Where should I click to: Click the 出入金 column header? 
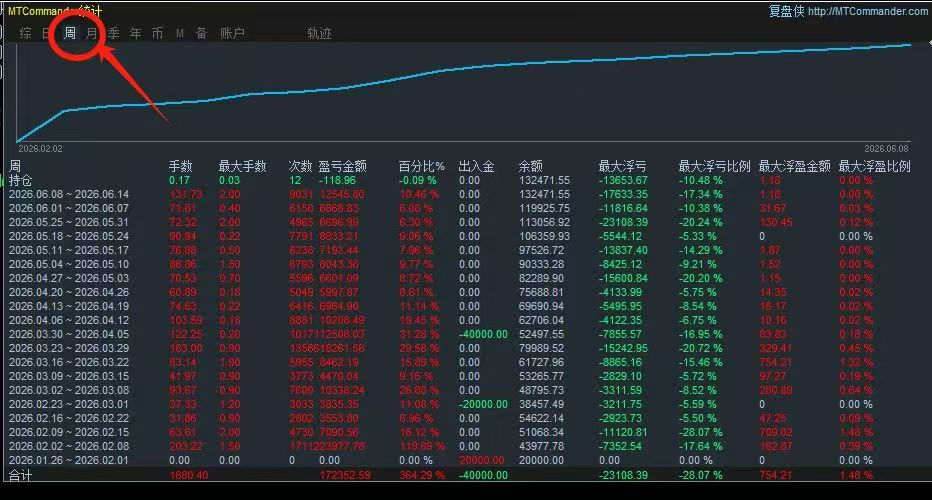click(x=477, y=166)
